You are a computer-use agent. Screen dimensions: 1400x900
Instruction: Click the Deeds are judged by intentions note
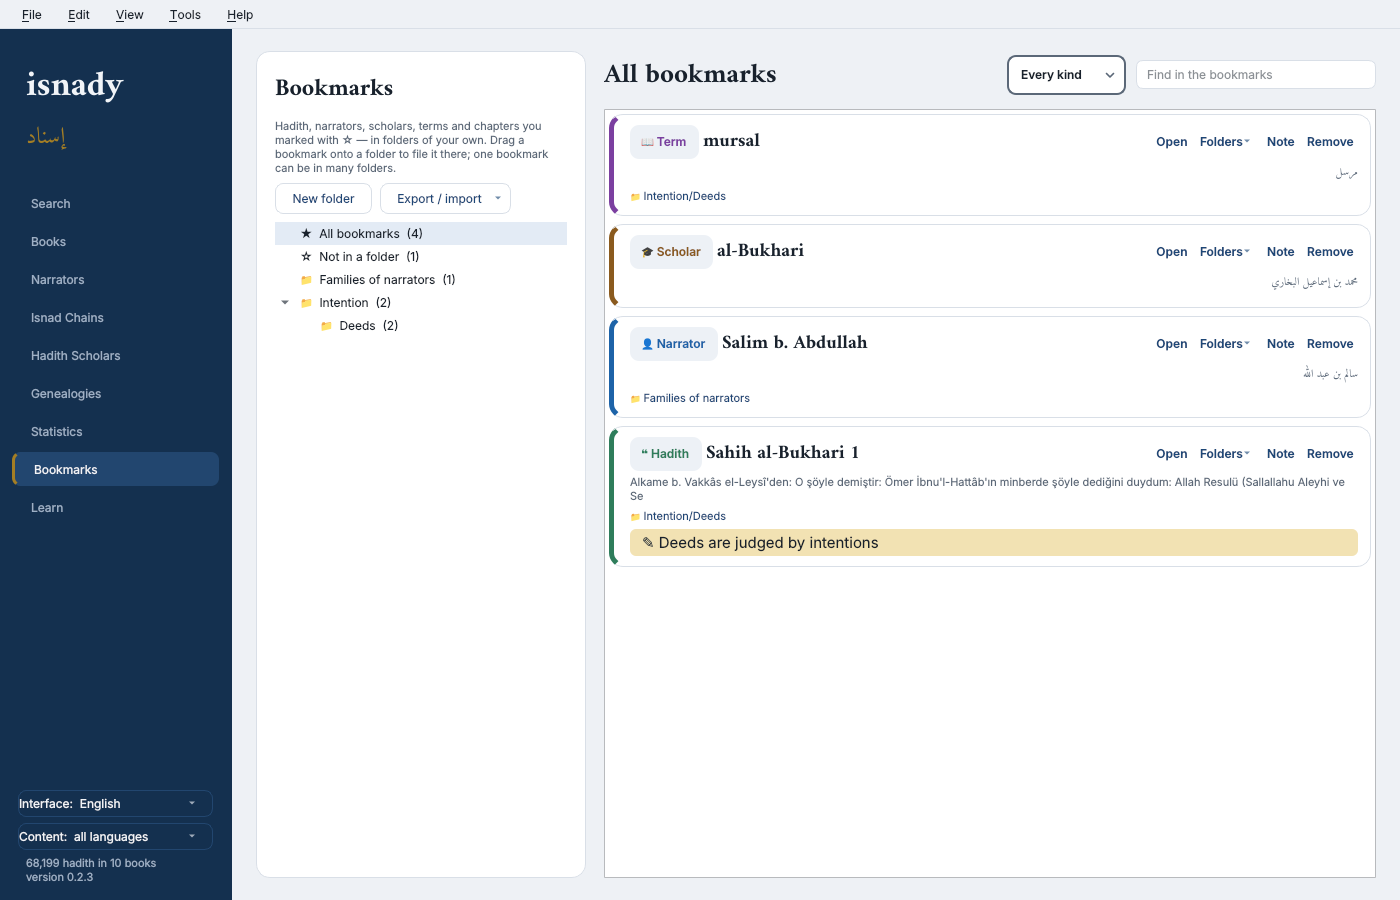(x=994, y=543)
